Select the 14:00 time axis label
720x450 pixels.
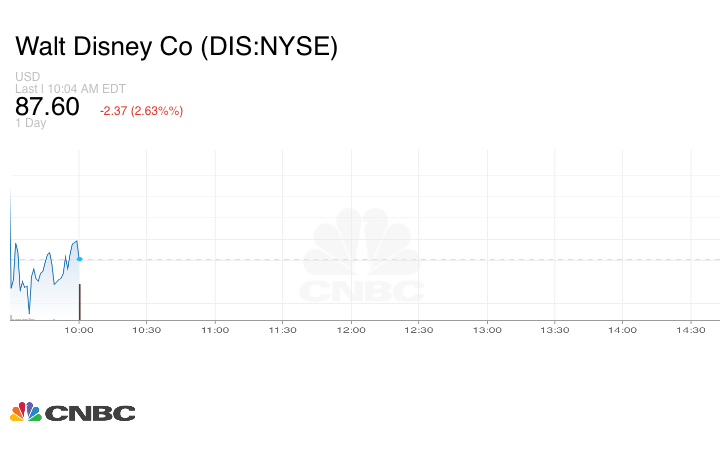point(623,330)
